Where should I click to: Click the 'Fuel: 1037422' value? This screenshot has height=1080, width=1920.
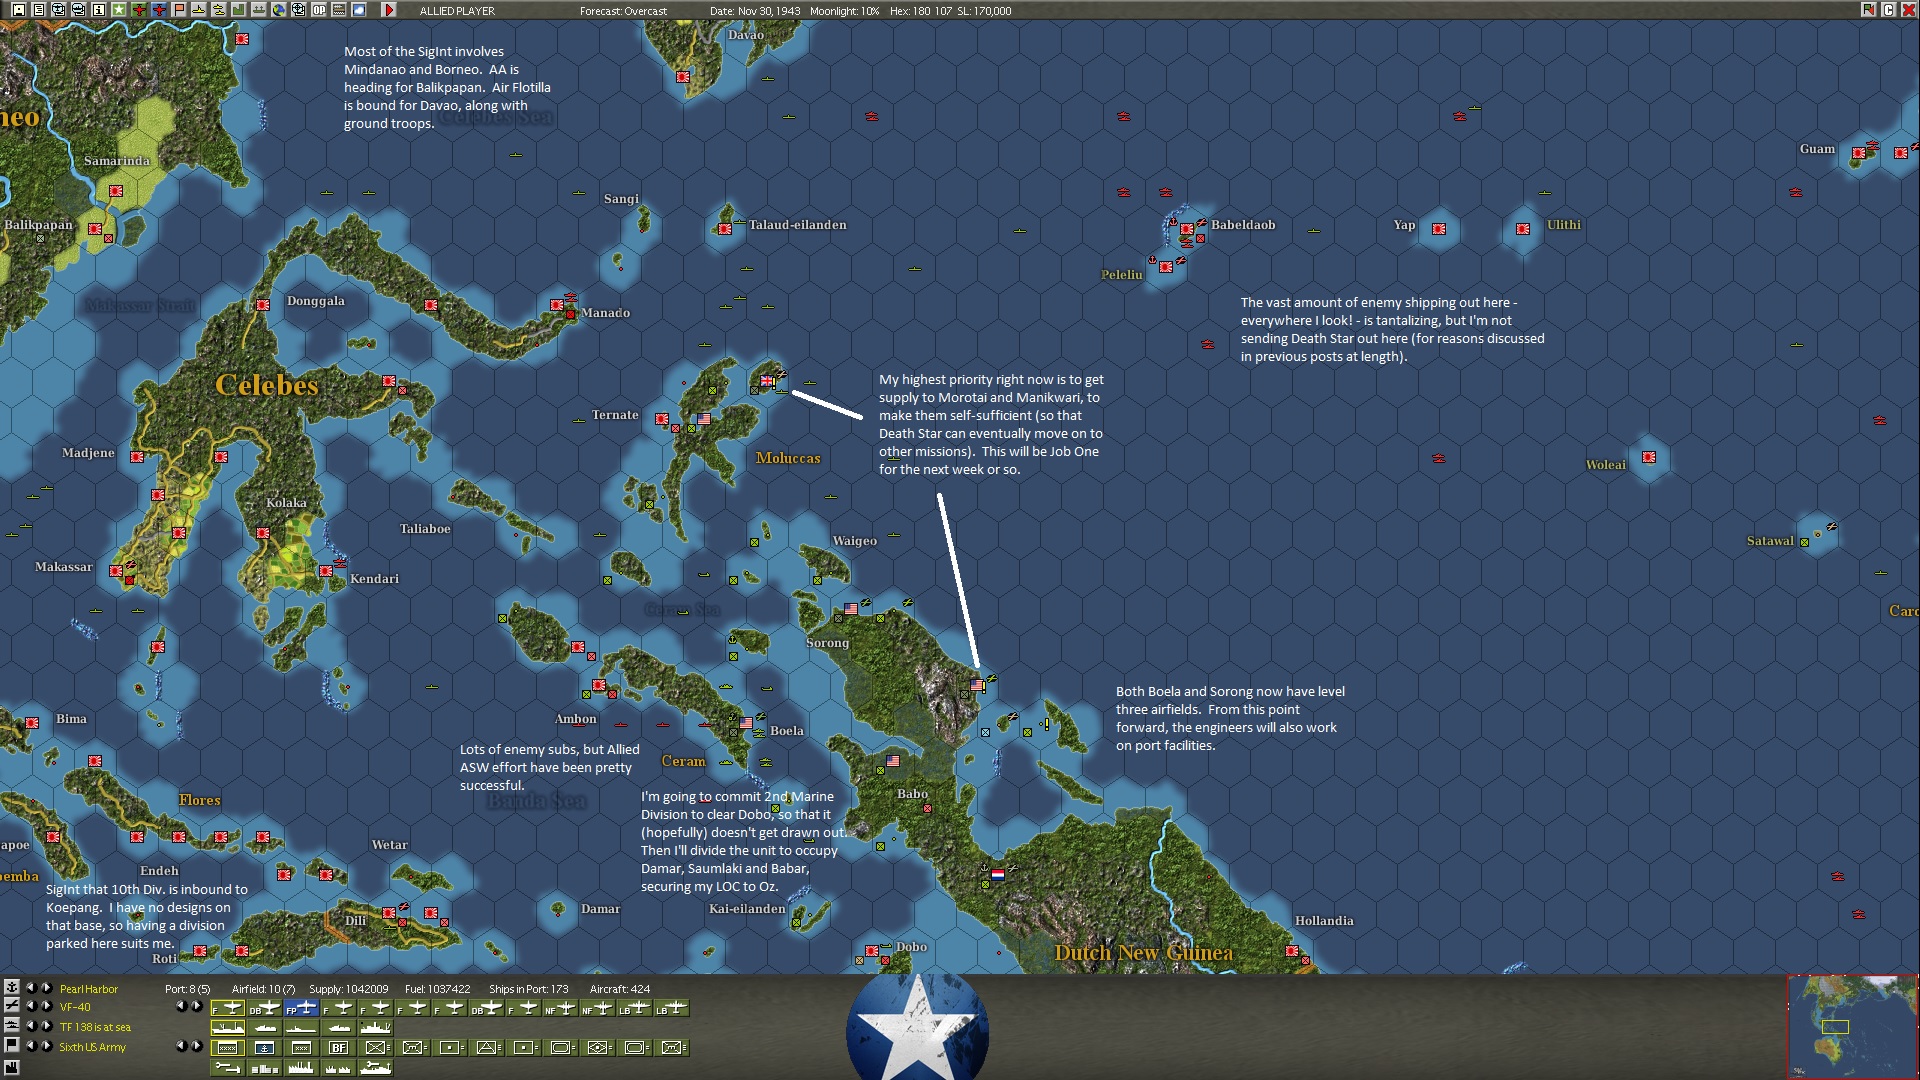[437, 989]
